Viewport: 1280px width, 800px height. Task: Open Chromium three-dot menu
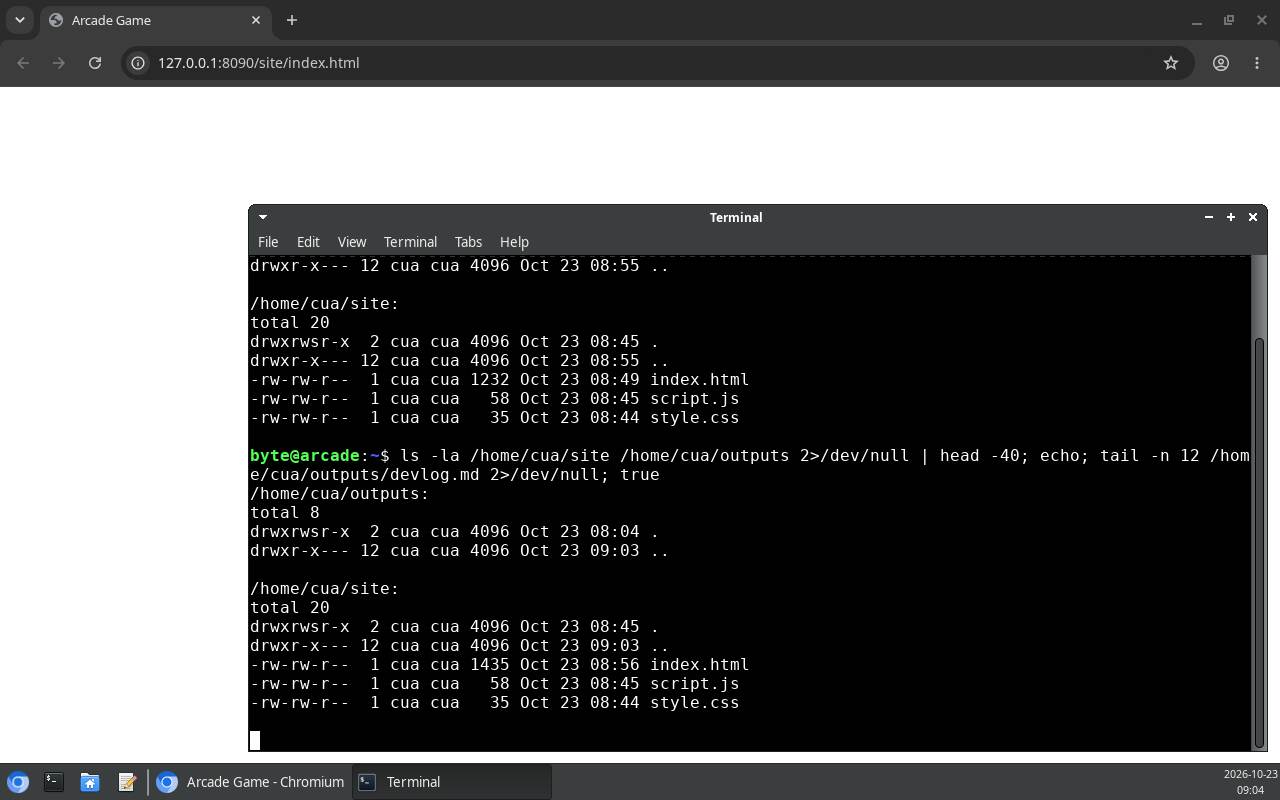point(1257,63)
